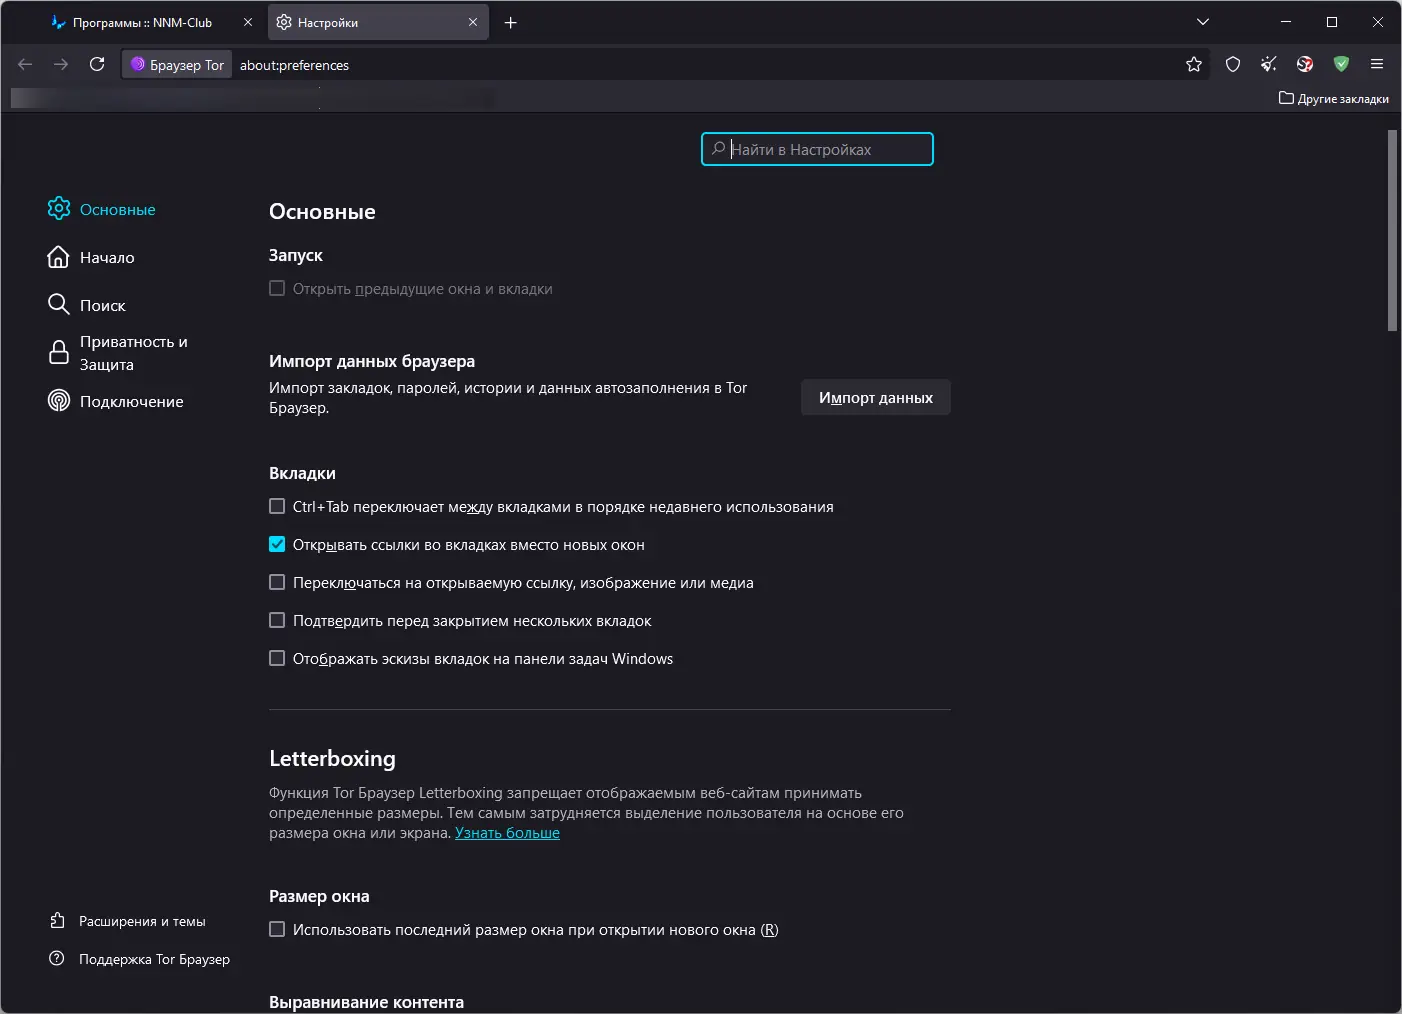Open the Узнать больше link

(x=507, y=833)
